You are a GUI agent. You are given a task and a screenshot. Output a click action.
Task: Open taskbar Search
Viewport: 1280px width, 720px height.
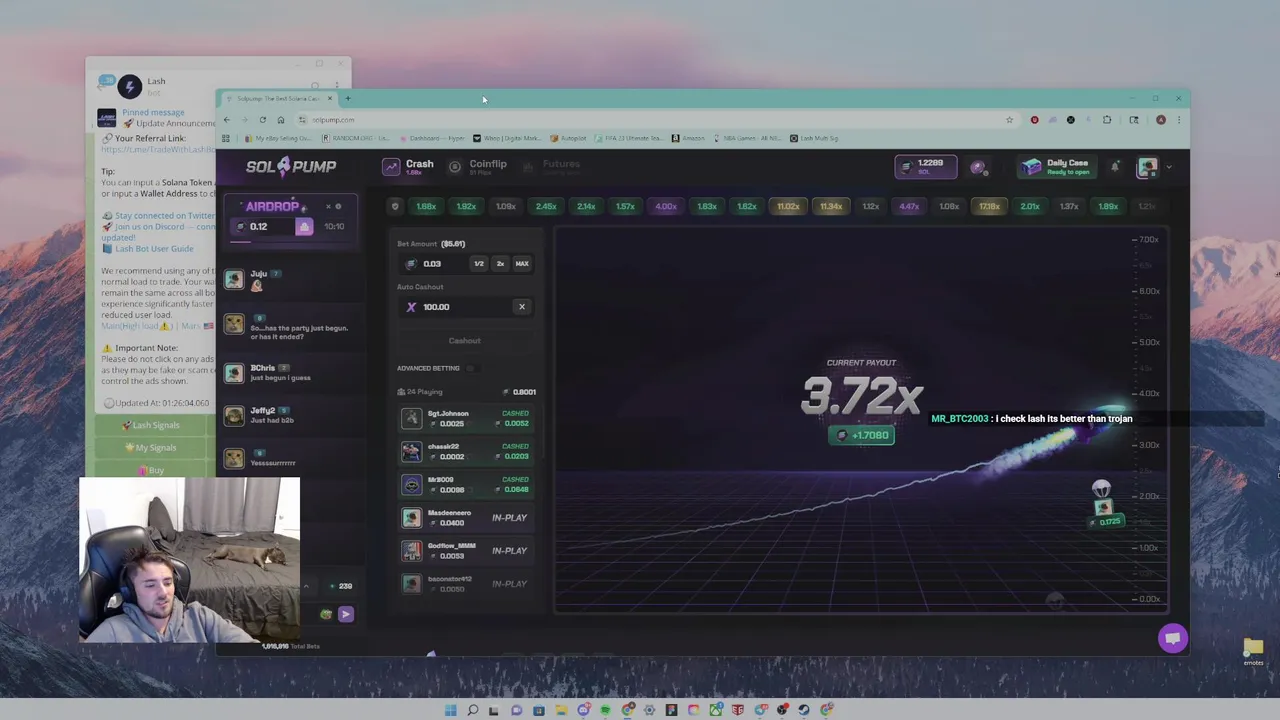pos(473,710)
